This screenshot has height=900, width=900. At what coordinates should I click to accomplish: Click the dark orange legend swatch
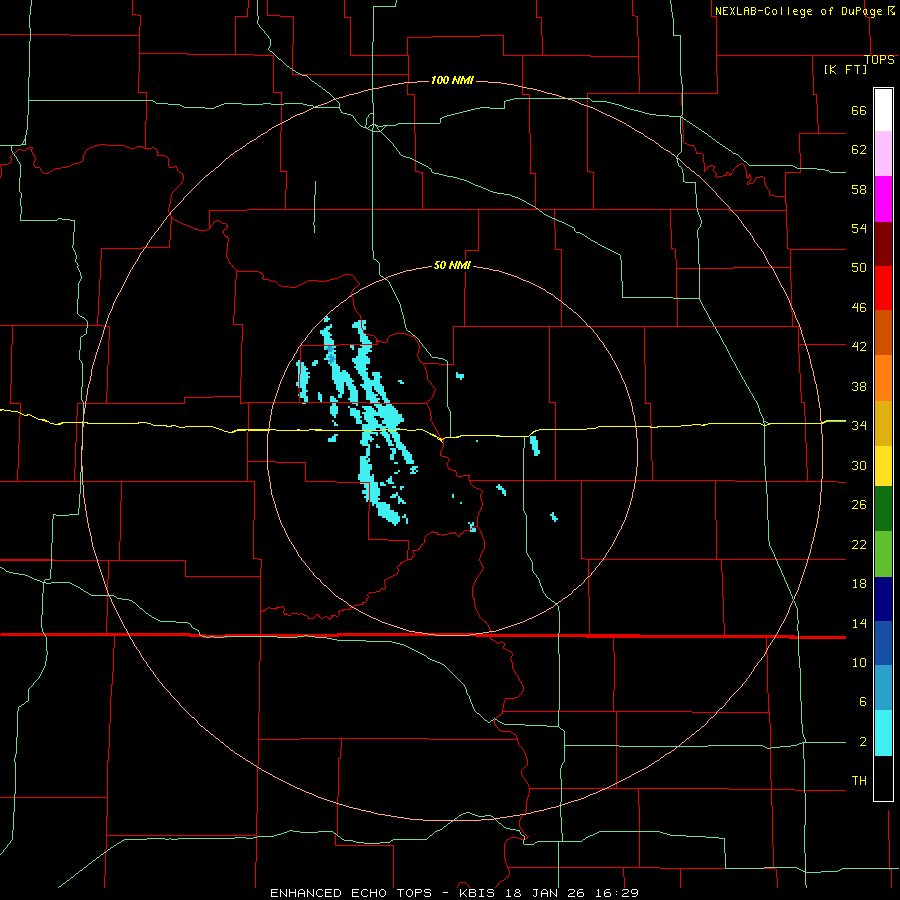(883, 333)
